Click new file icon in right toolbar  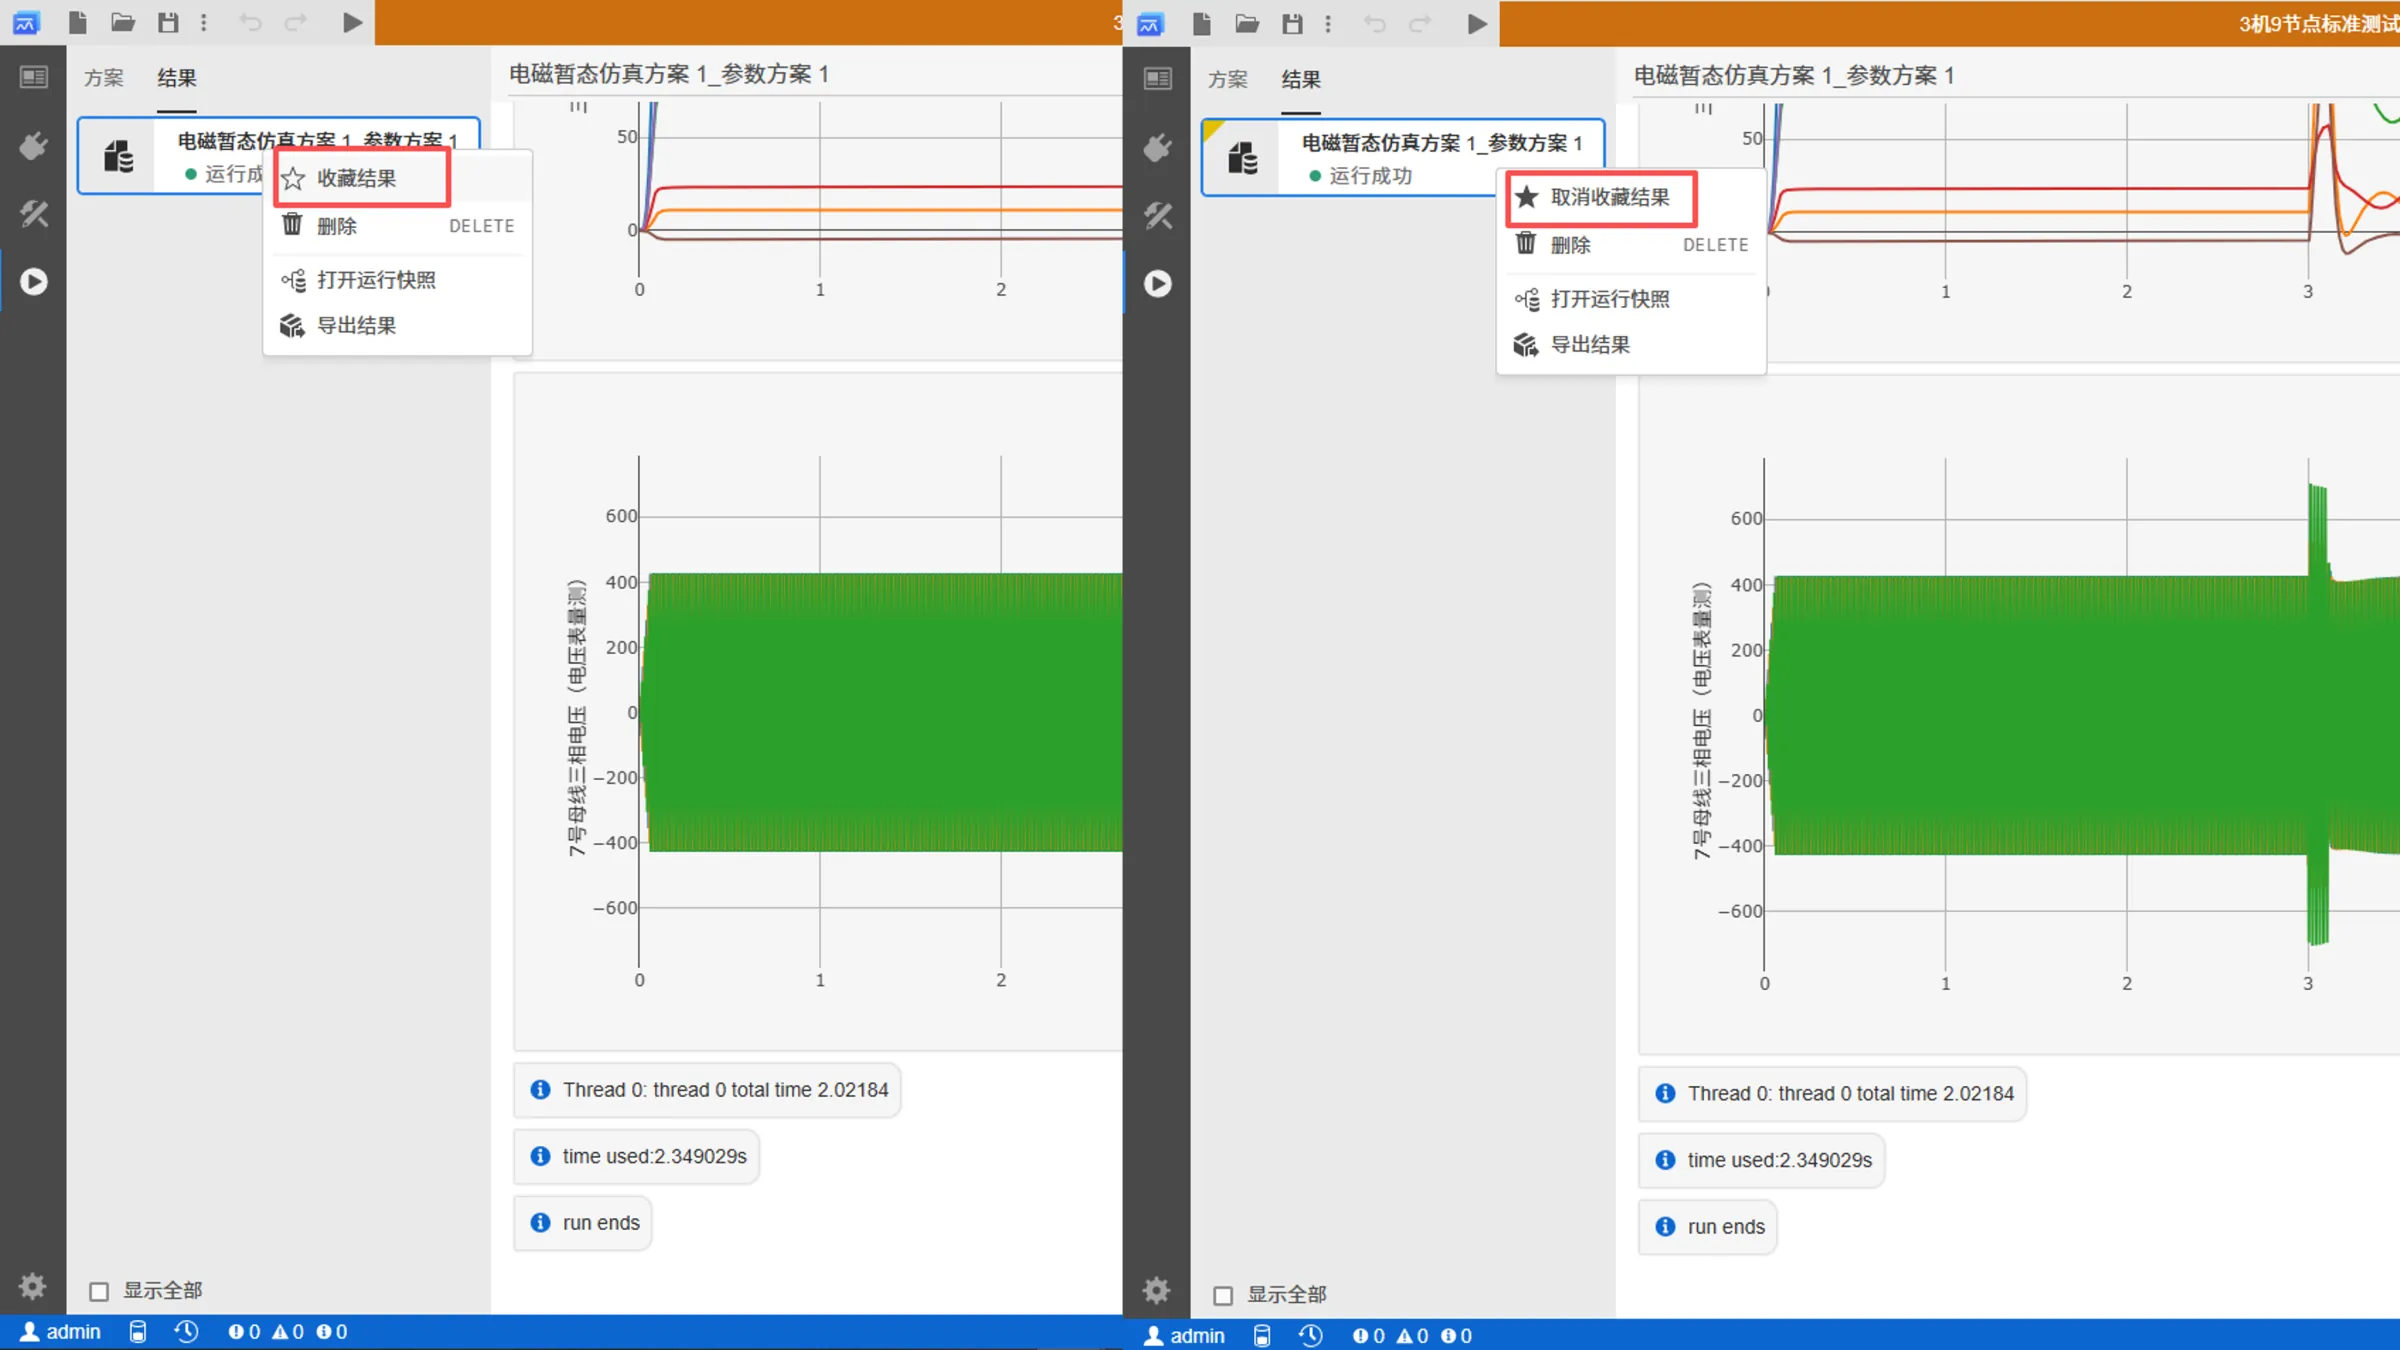click(x=1201, y=23)
